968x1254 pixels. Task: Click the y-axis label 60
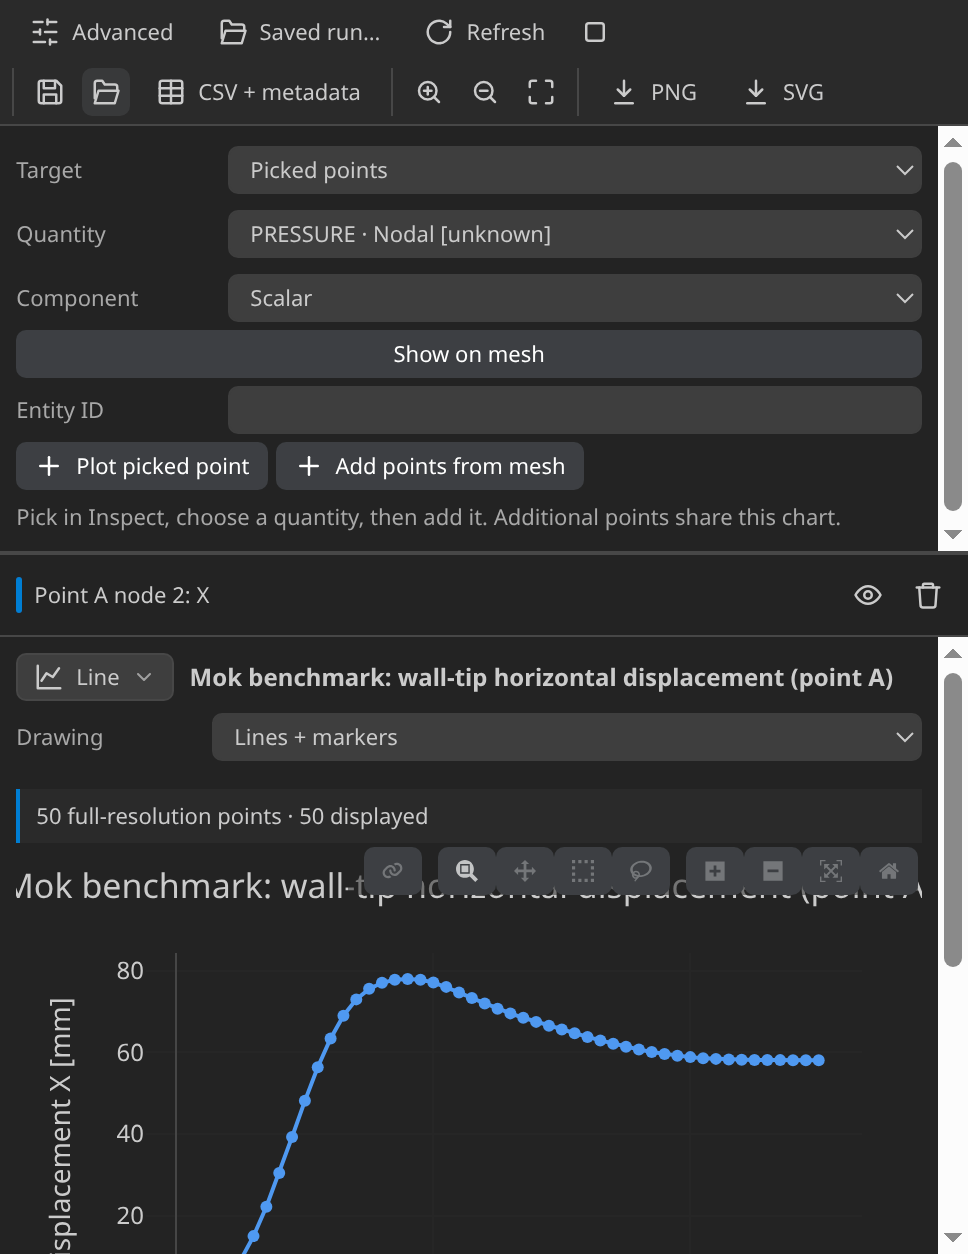point(130,1052)
